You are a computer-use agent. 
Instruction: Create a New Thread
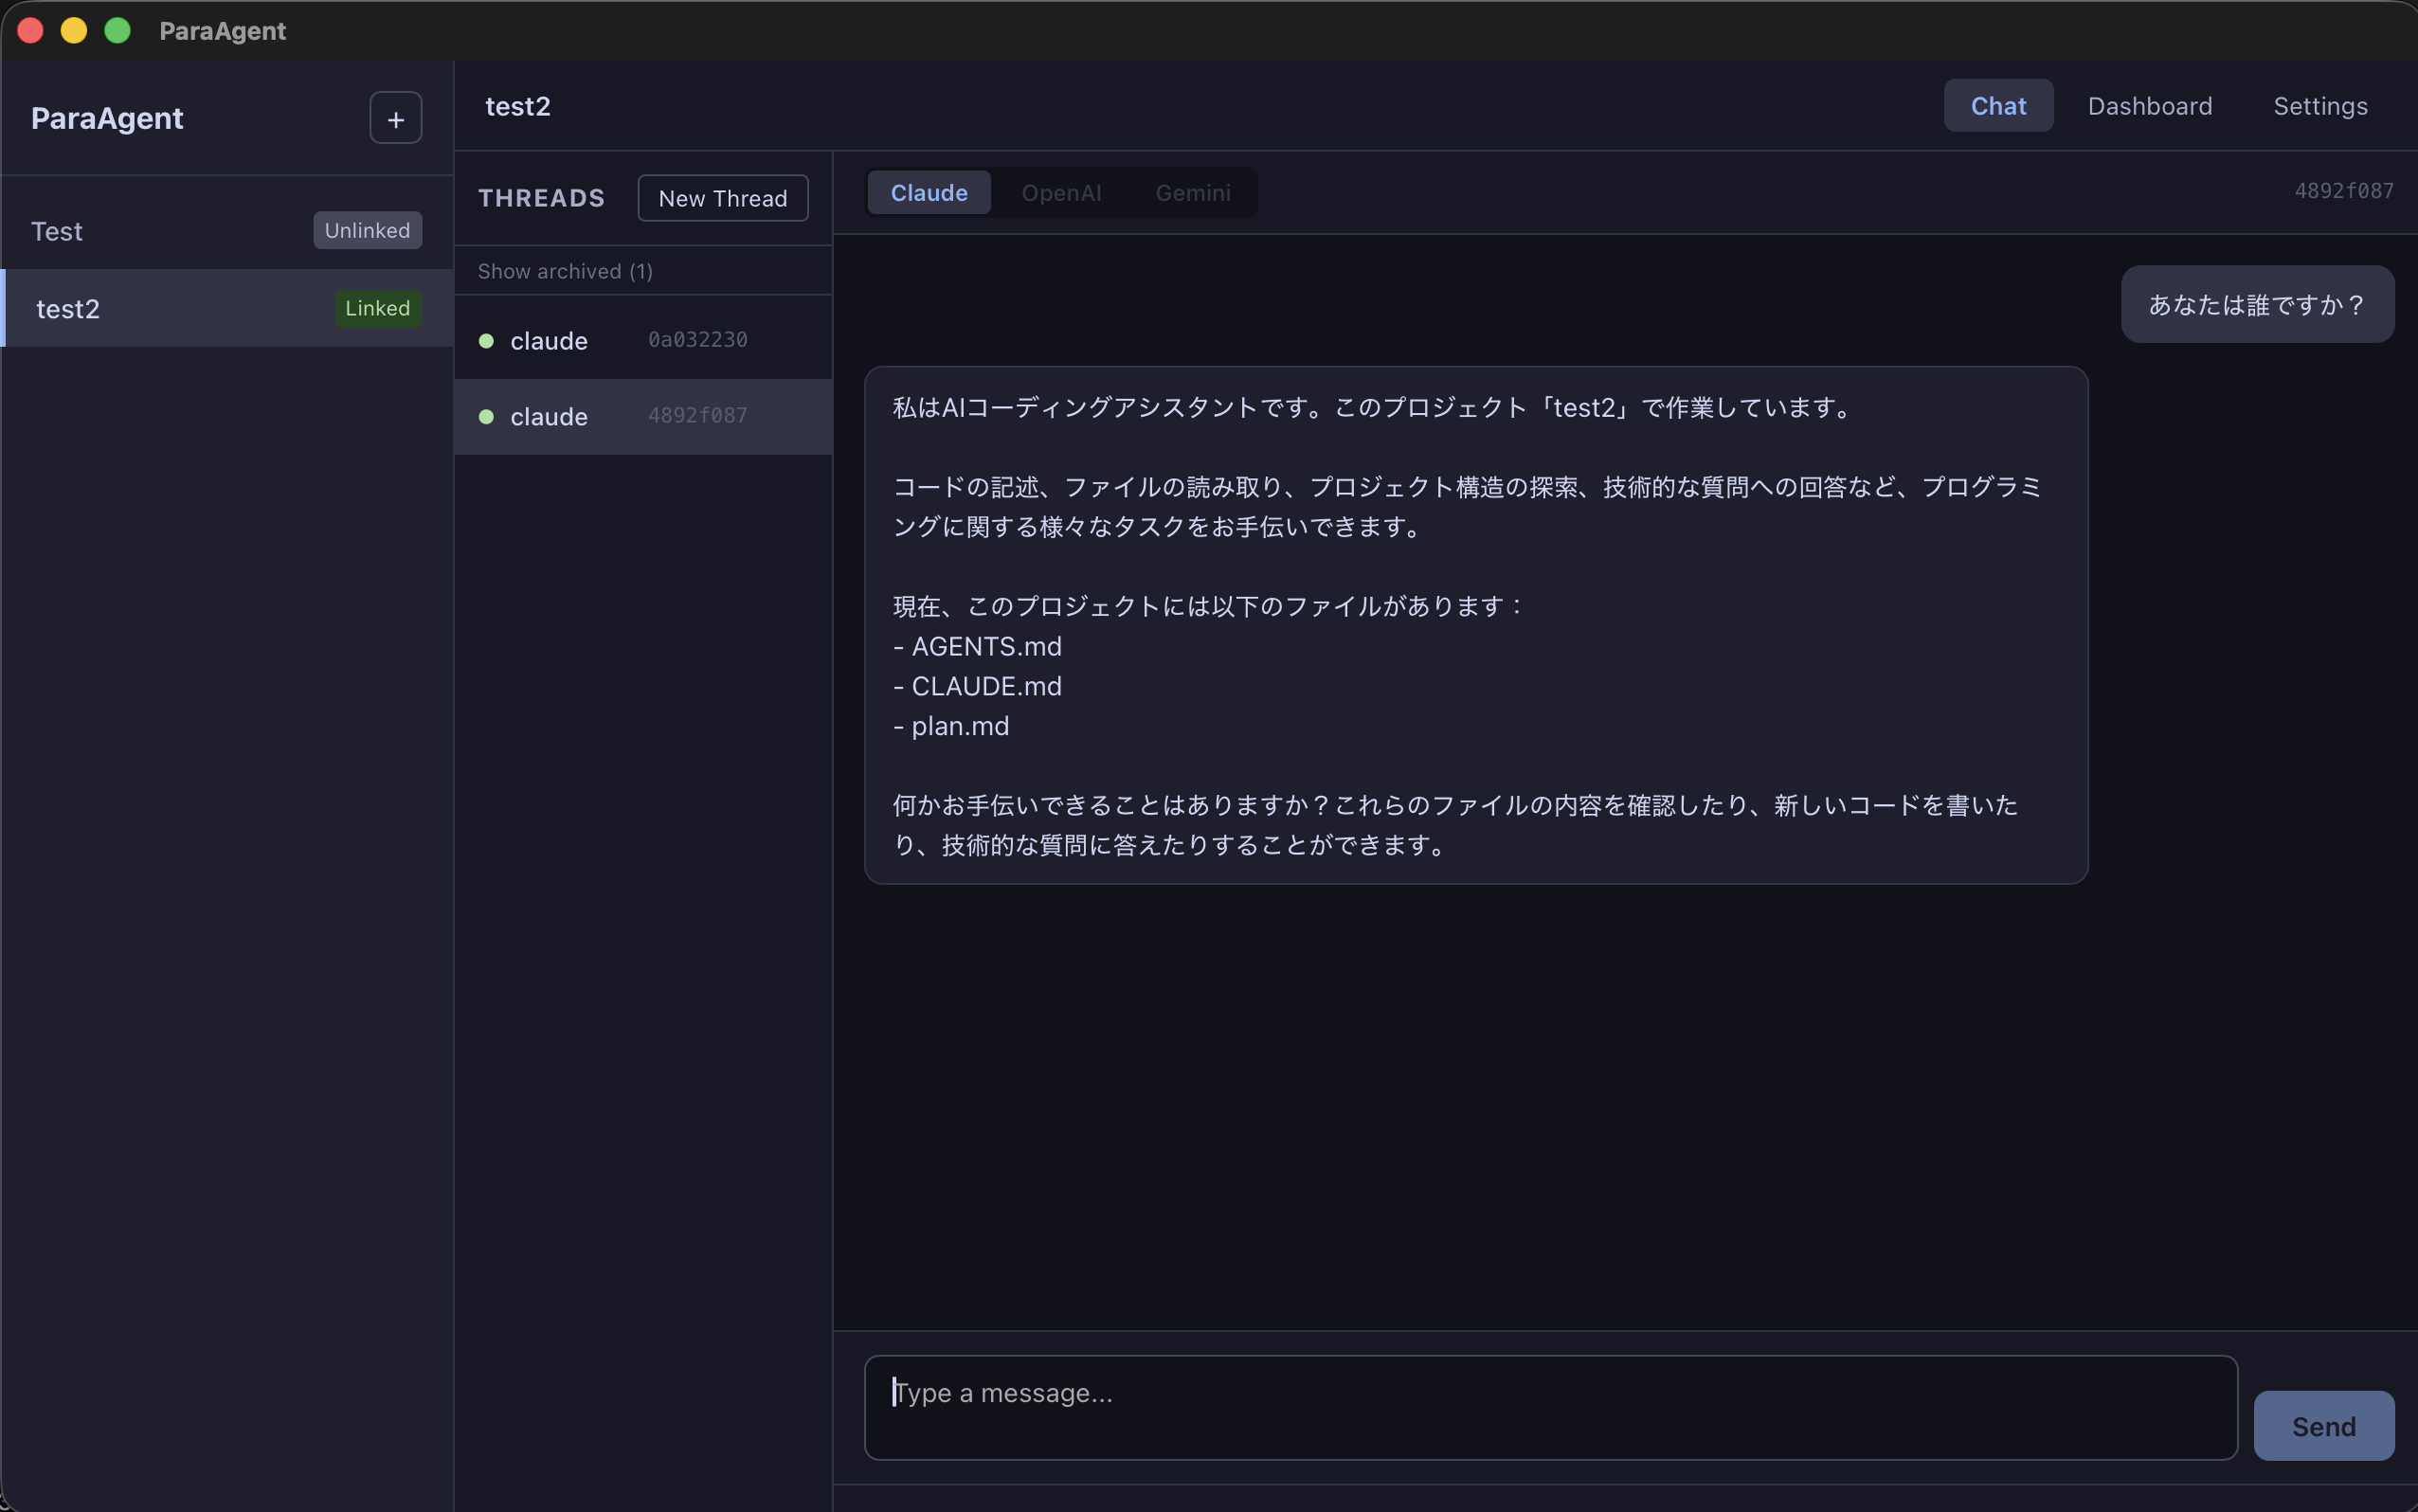coord(722,198)
